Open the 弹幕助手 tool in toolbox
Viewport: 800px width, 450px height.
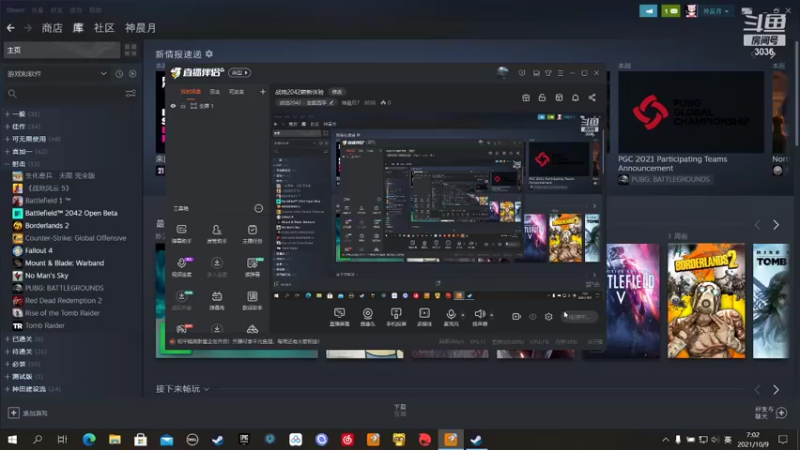coord(182,234)
